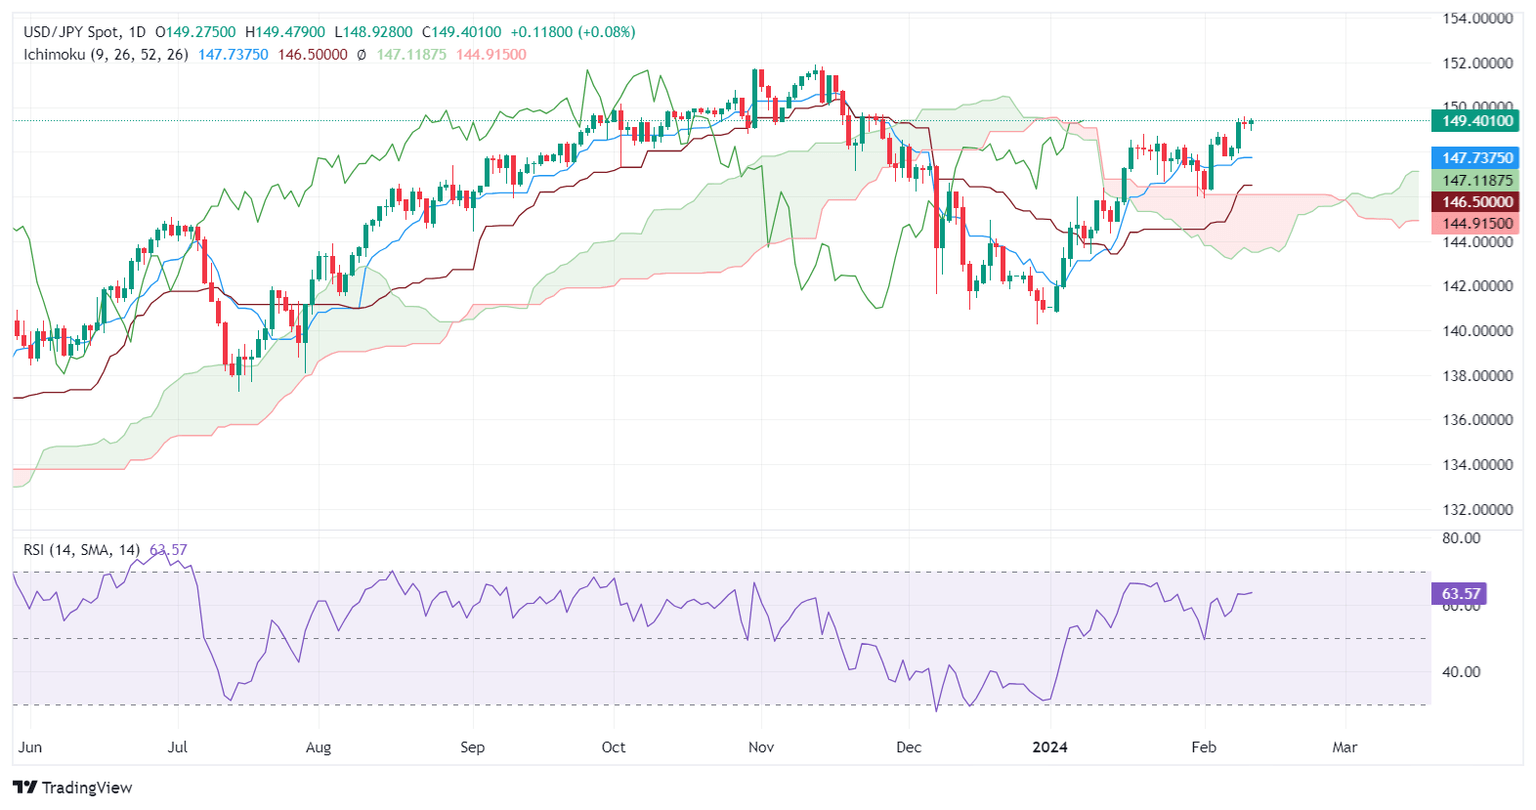Click the TradingView logo icon
Image resolution: width=1536 pixels, height=810 pixels.
25,788
